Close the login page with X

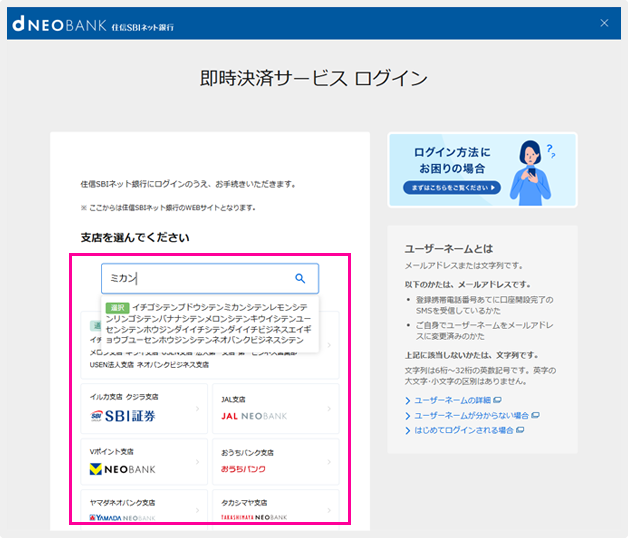coord(603,23)
